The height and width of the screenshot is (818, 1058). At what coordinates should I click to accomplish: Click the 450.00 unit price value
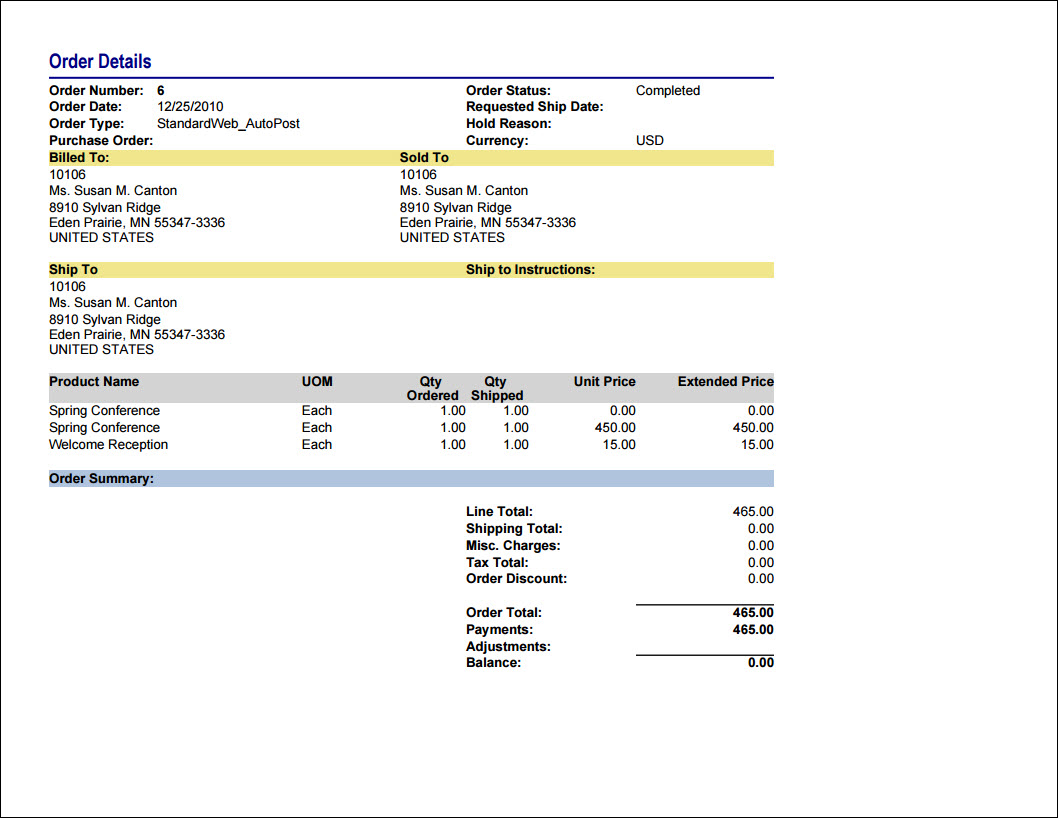[615, 428]
